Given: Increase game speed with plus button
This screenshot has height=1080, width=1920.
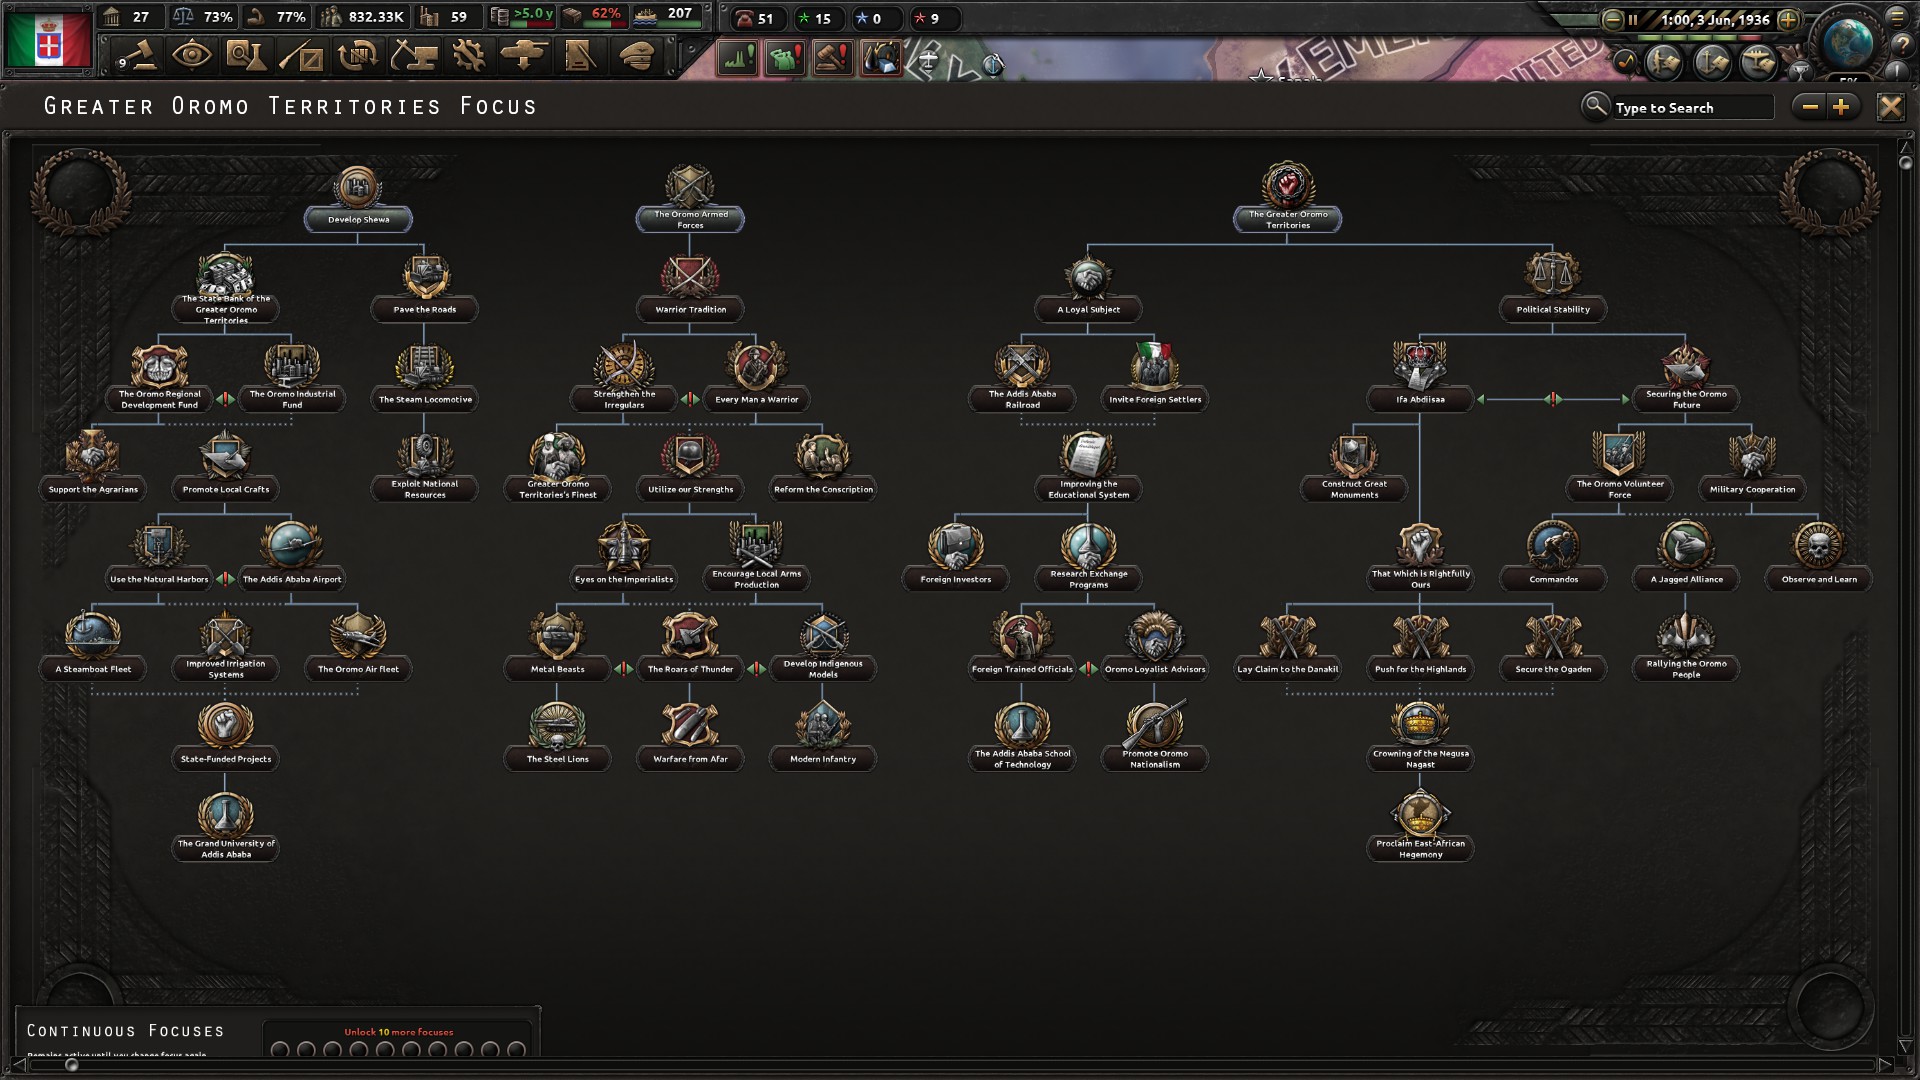Looking at the screenshot, I should 1788,19.
